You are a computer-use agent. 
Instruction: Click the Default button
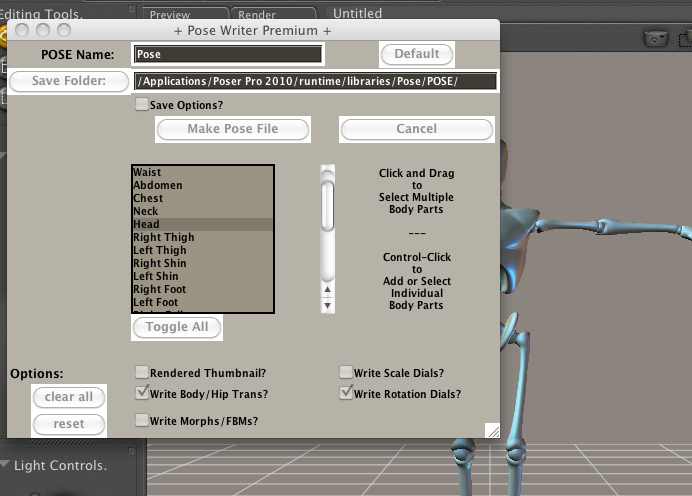(417, 54)
